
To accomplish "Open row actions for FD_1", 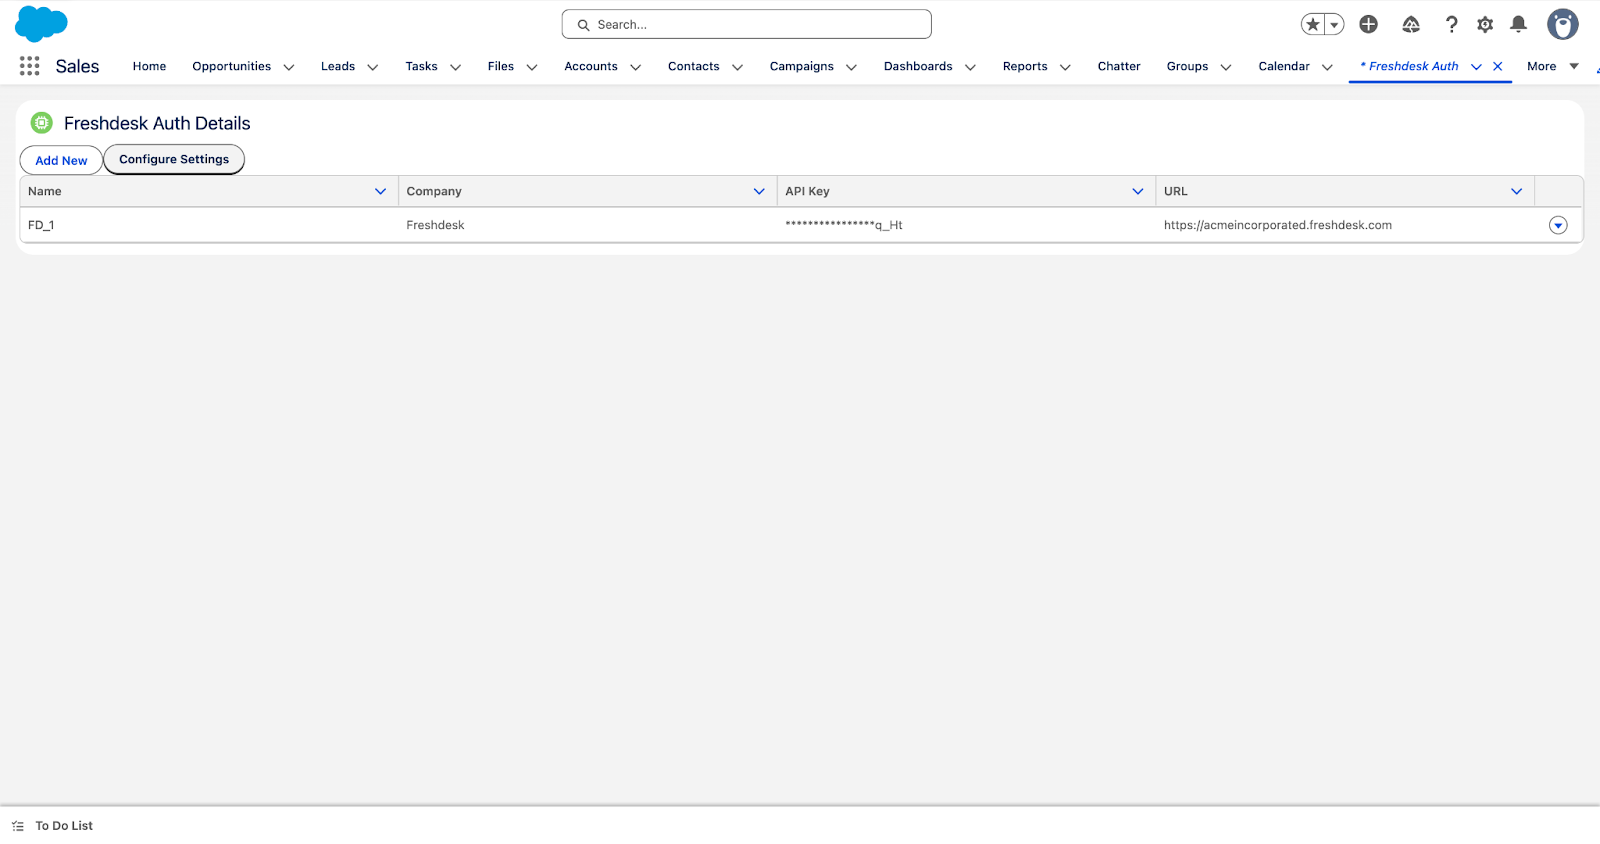I will (1558, 225).
